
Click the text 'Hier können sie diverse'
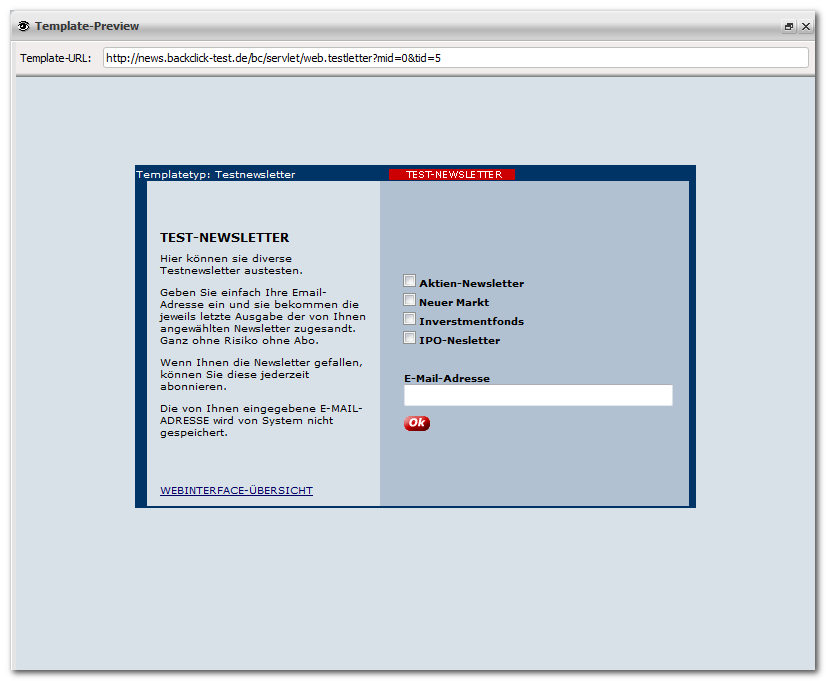pyautogui.click(x=226, y=259)
